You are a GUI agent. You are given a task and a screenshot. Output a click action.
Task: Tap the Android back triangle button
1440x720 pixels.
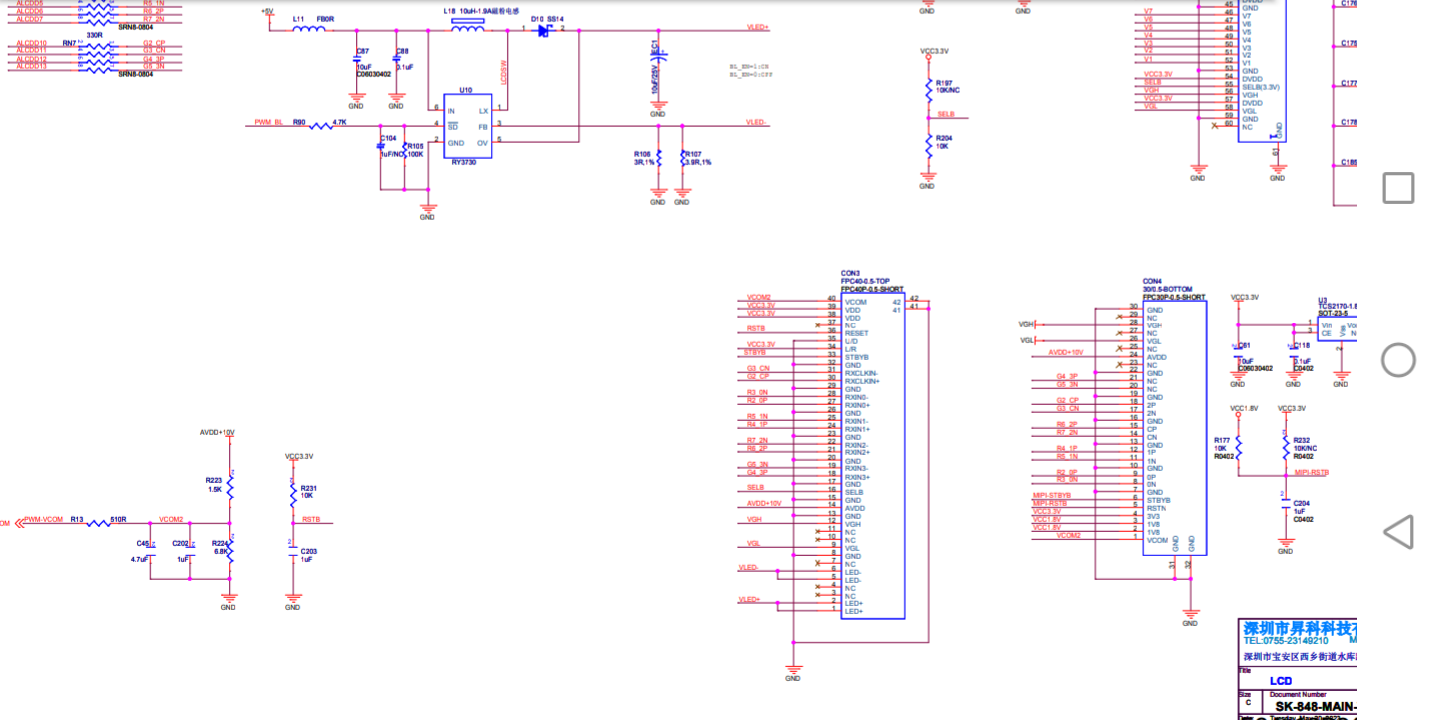point(1398,532)
